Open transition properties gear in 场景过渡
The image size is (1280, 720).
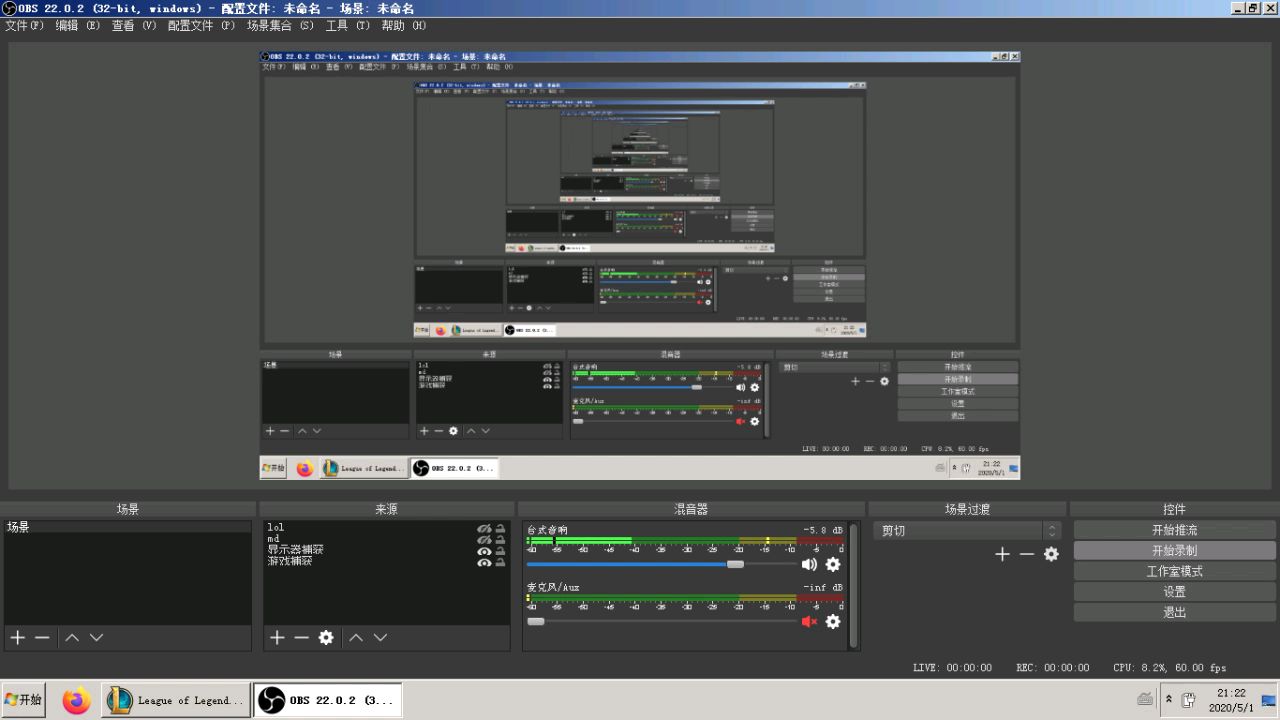1051,554
